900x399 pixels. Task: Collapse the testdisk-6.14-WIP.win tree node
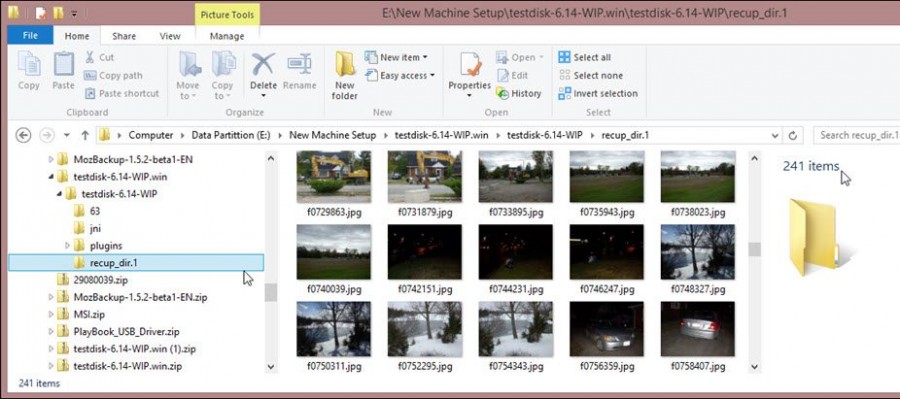(51, 177)
